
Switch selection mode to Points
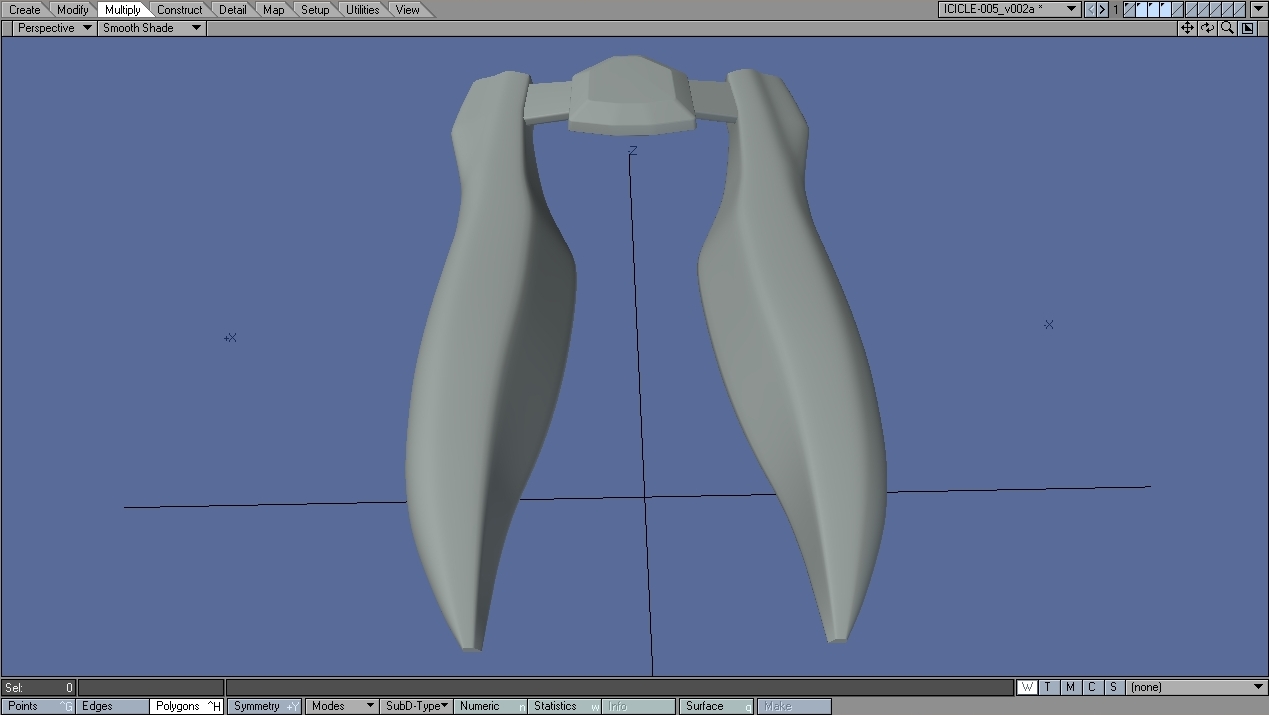click(38, 706)
